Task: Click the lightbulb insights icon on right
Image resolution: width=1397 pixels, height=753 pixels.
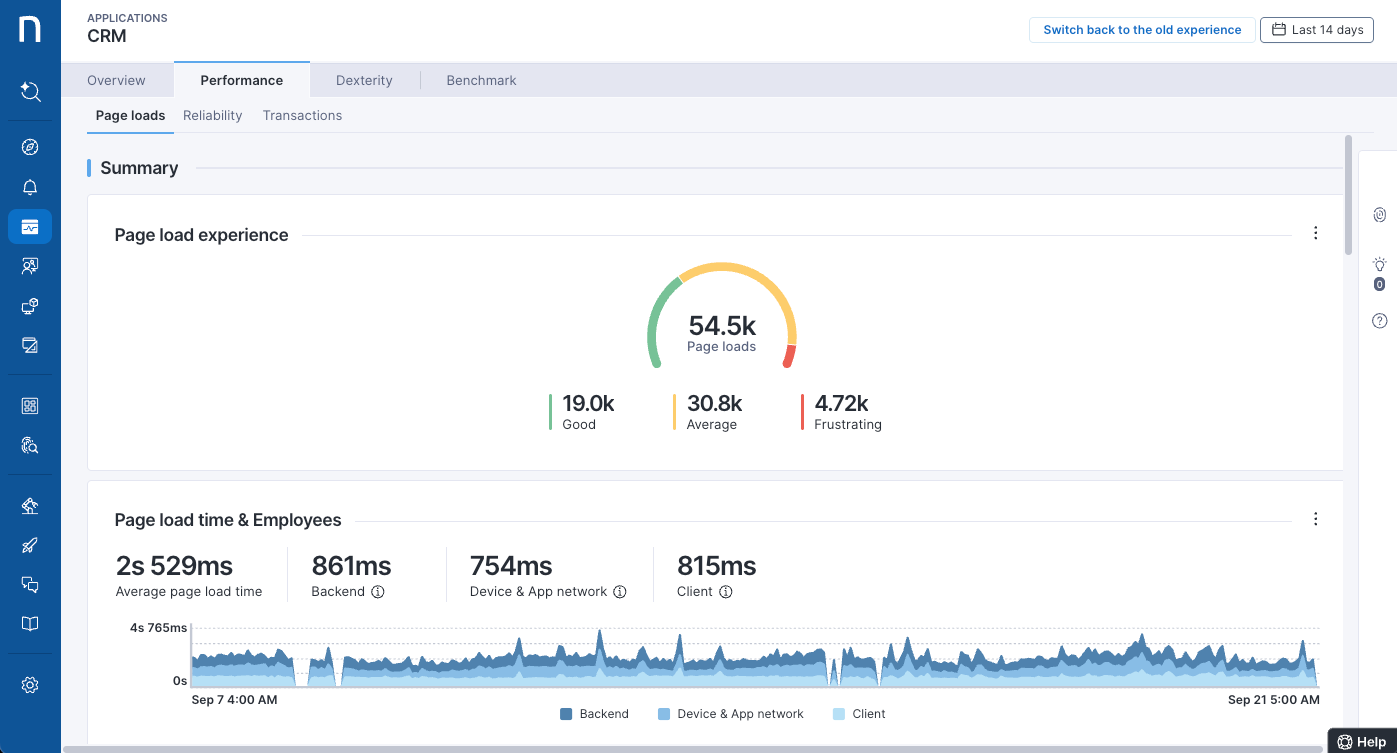Action: [1379, 265]
